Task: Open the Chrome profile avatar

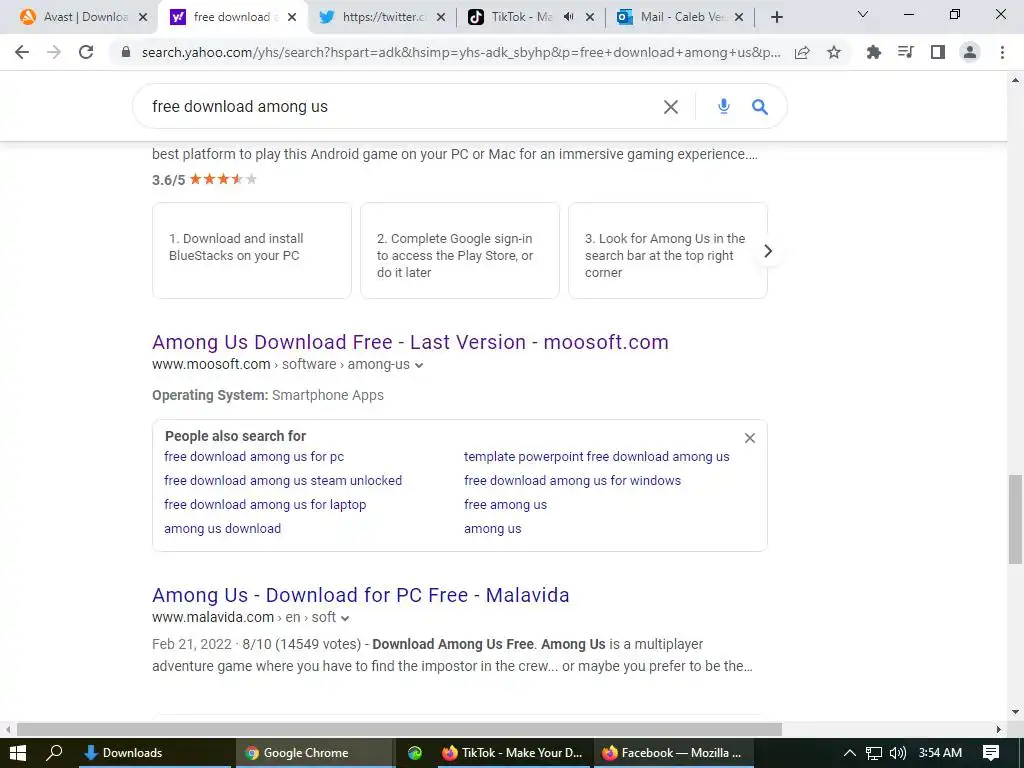Action: [970, 52]
